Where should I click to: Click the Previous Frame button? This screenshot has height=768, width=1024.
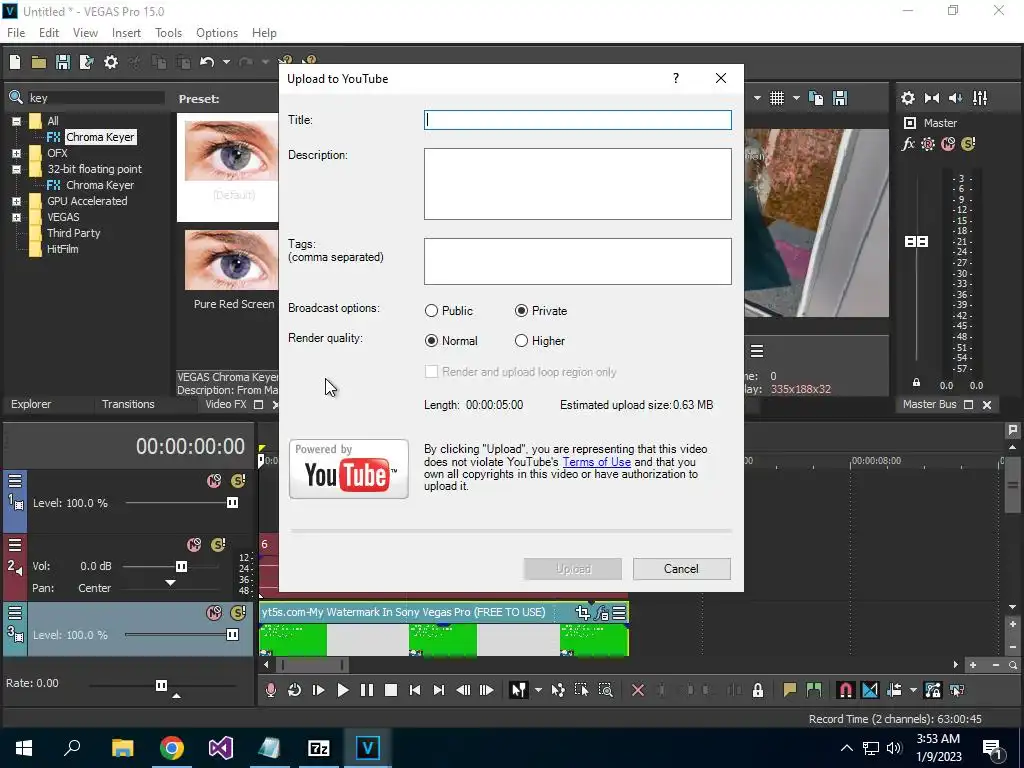(x=463, y=690)
